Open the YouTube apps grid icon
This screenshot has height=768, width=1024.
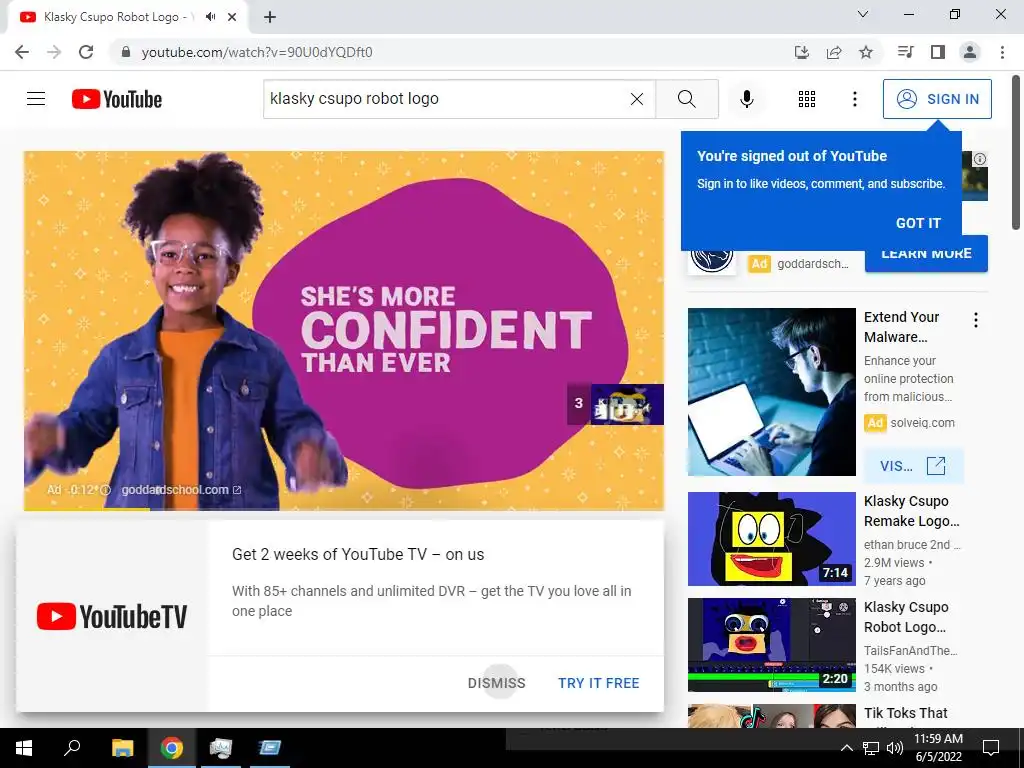coord(807,99)
